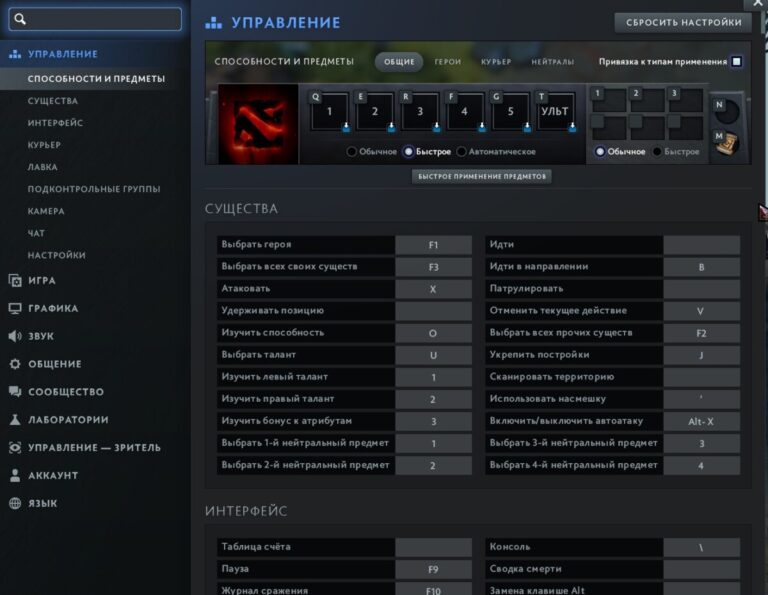The image size is (768, 595).
Task: Click the O binding for Изучить способность
Action: coord(433,333)
